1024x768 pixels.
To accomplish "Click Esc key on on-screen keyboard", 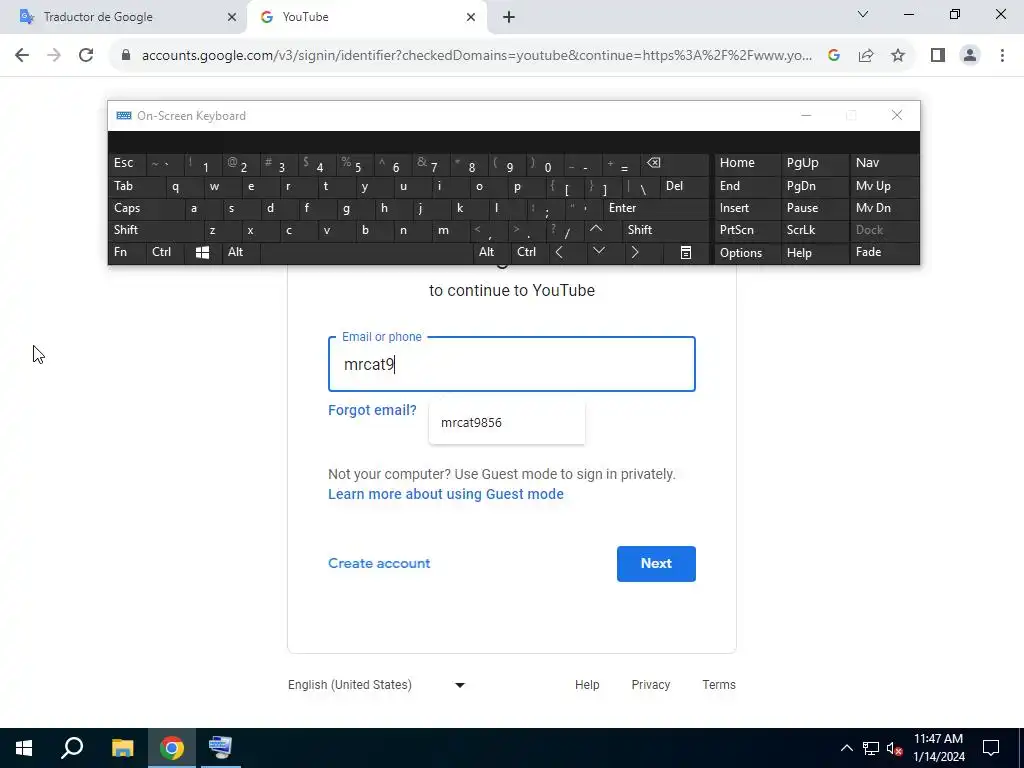I will [x=127, y=163].
